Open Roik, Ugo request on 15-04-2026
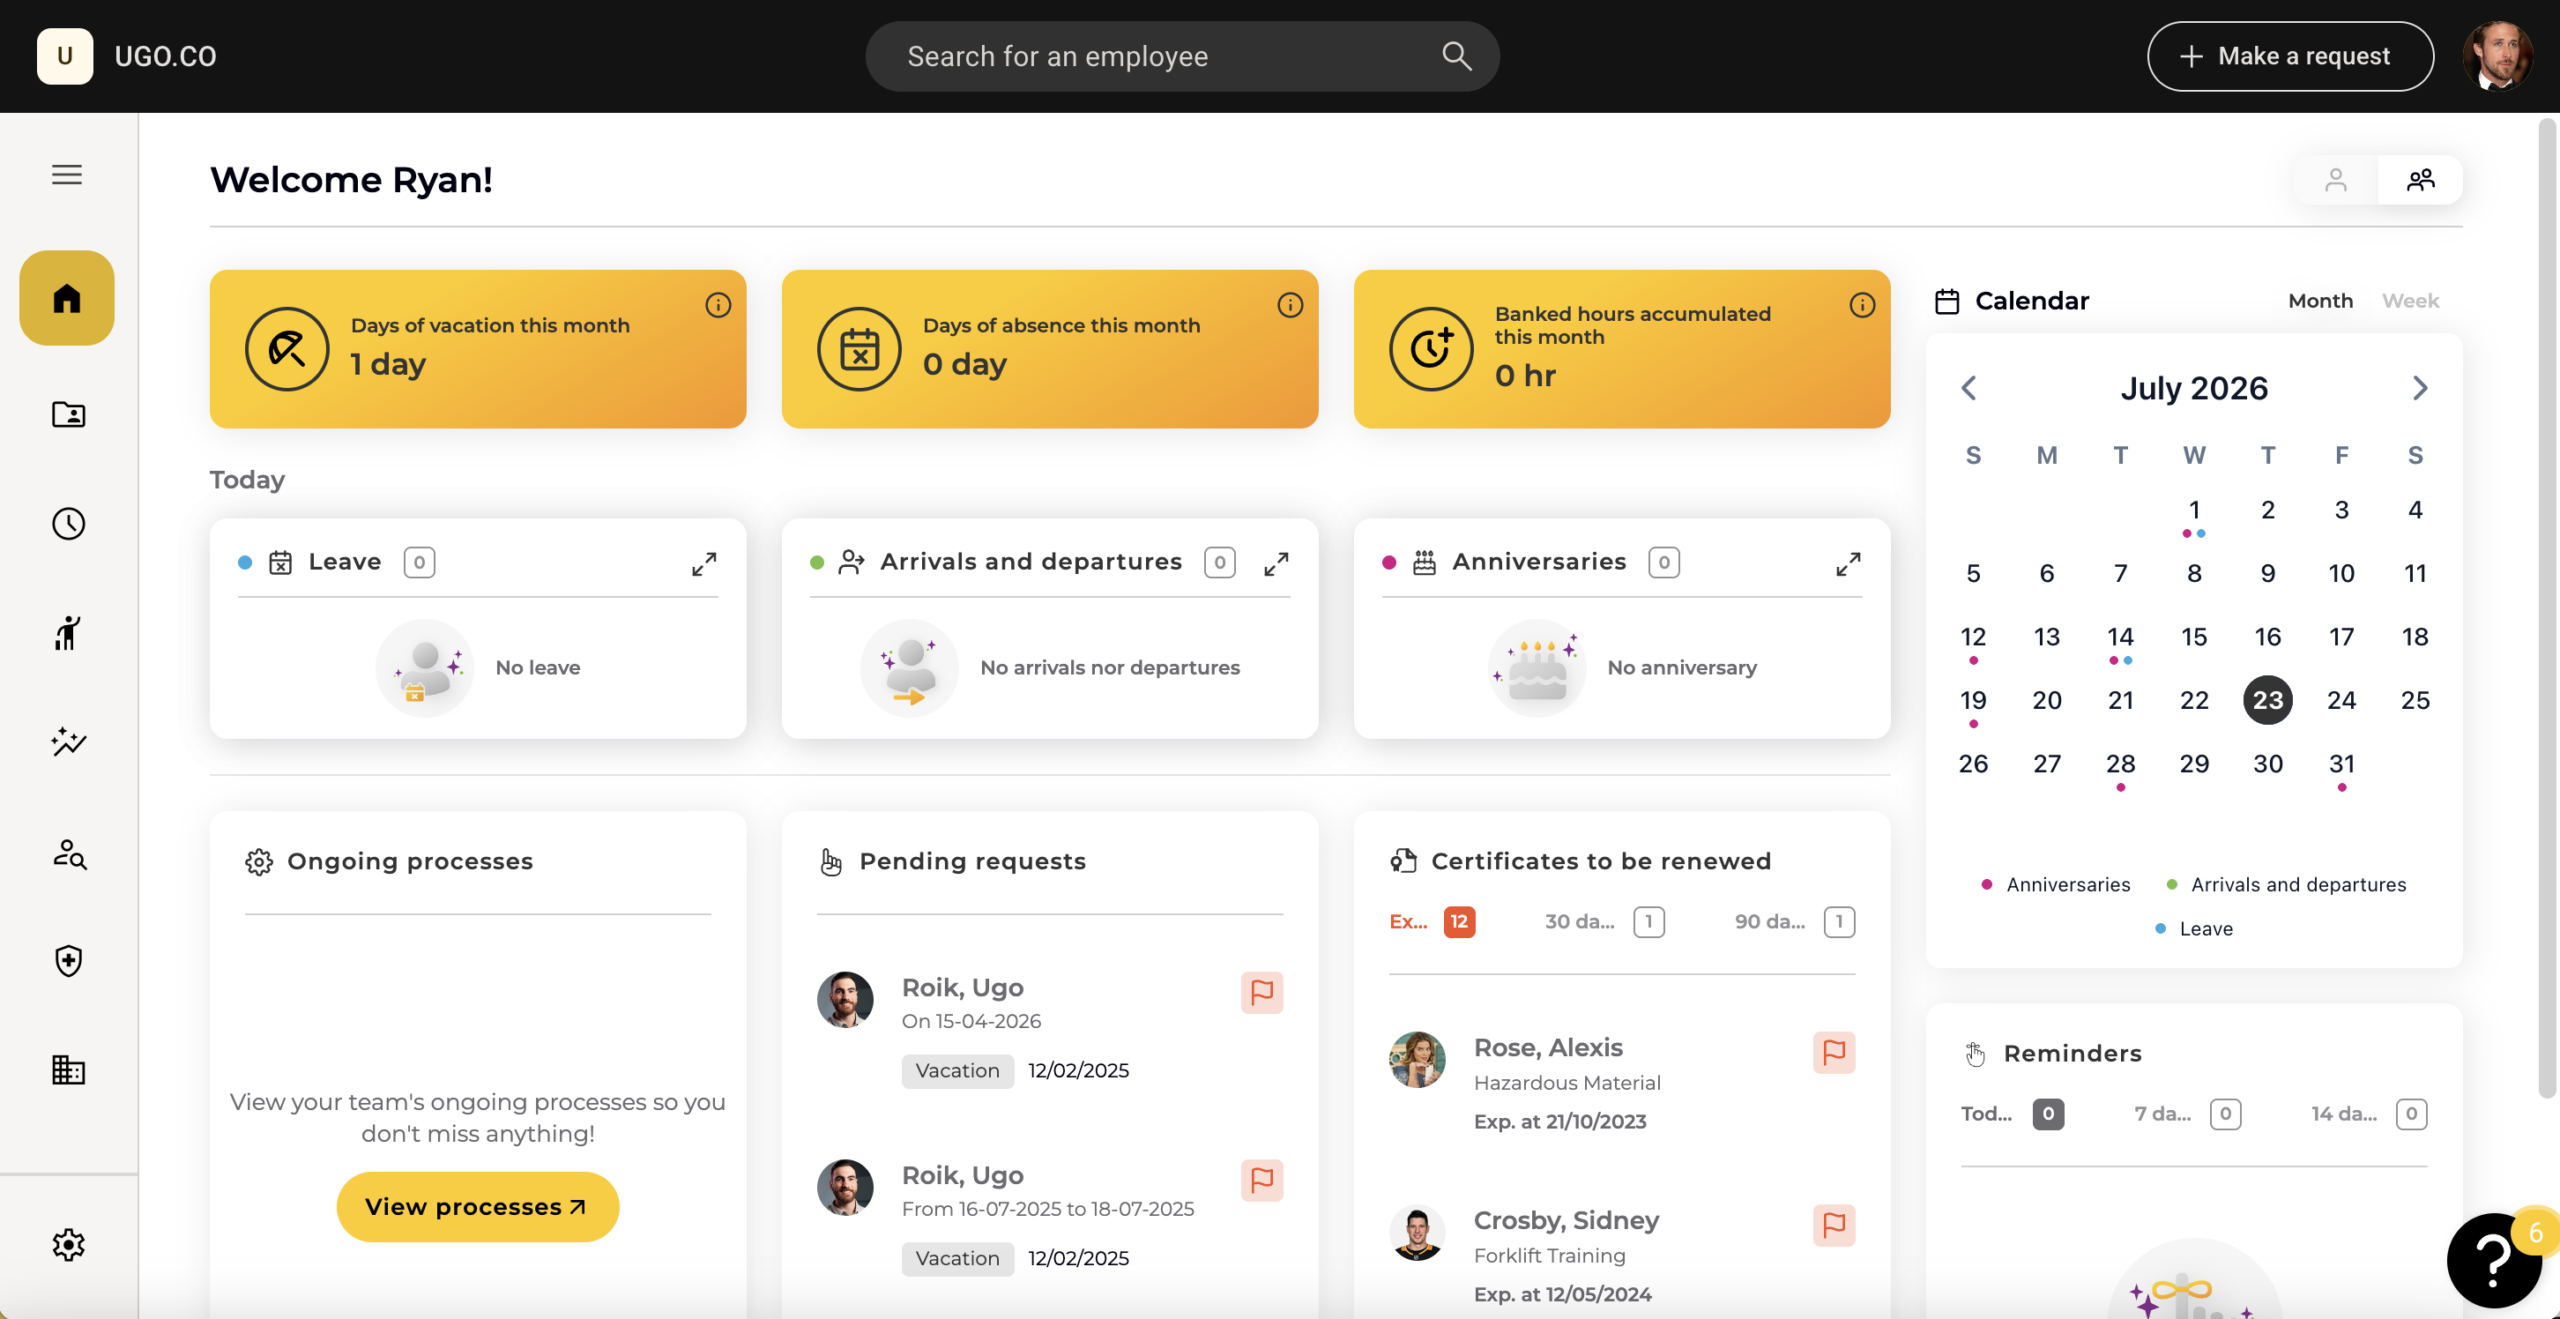 pyautogui.click(x=1050, y=1030)
